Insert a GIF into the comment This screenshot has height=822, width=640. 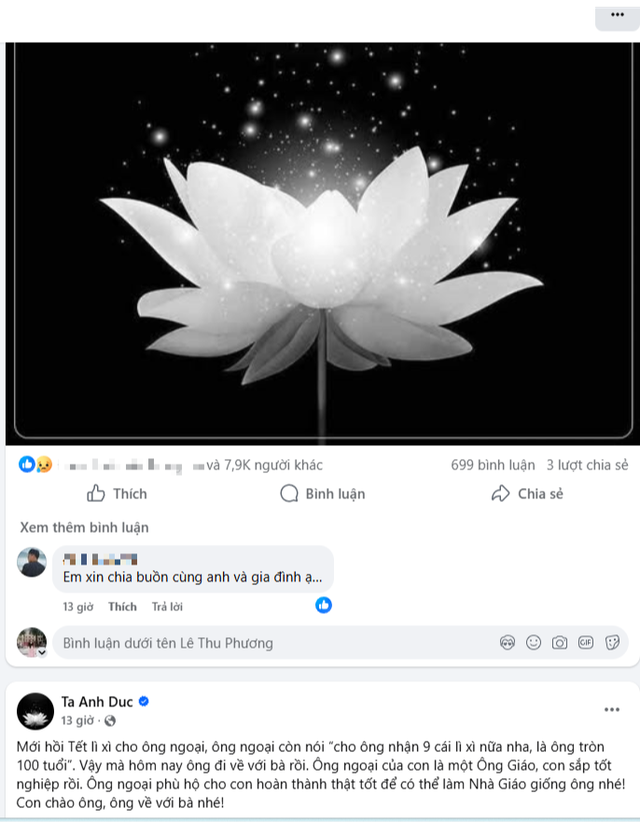(586, 642)
